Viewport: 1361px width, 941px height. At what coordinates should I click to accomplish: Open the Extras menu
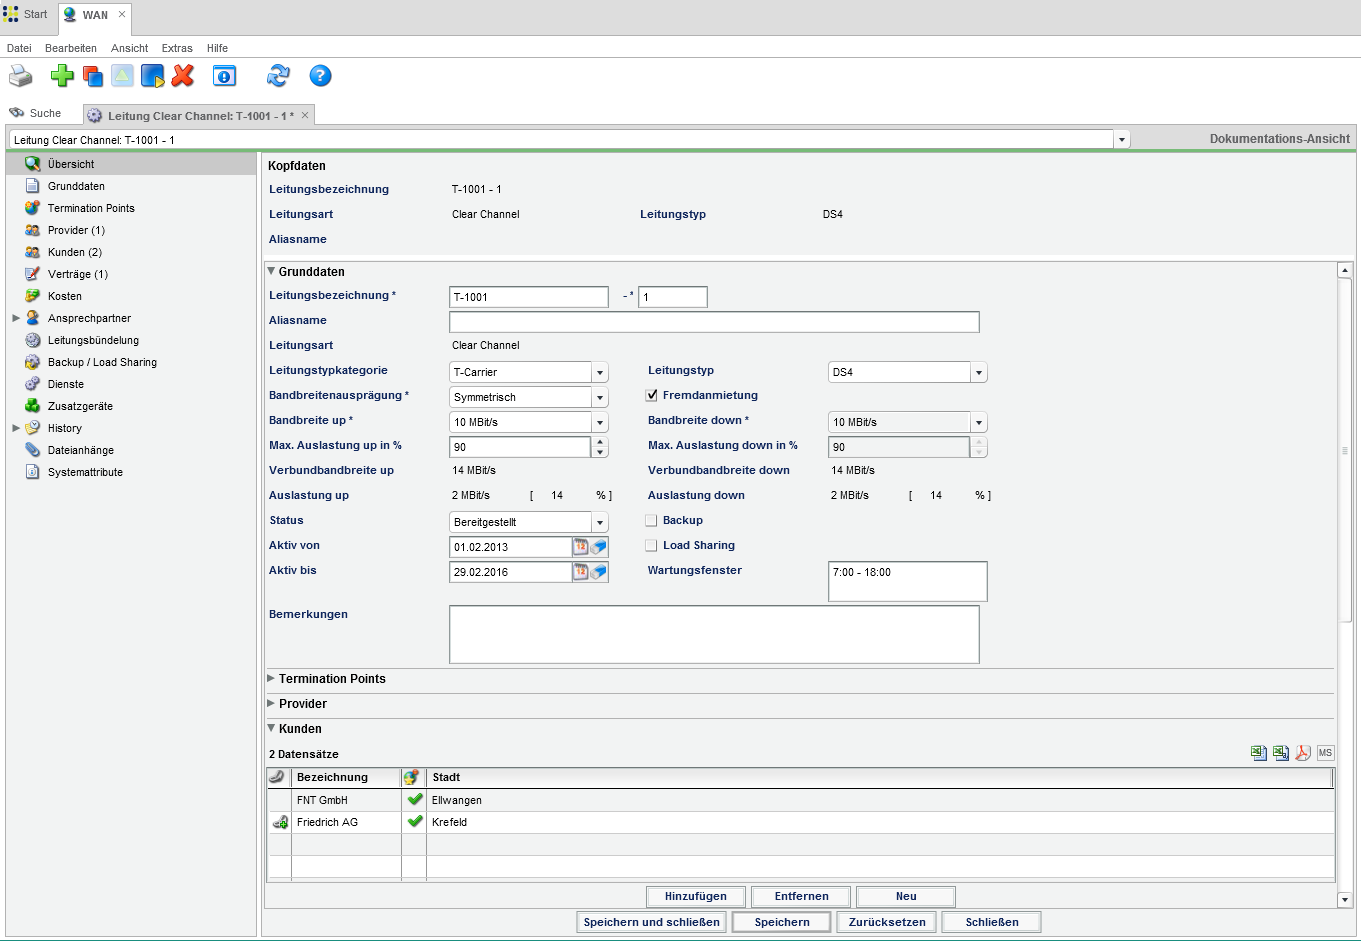(x=176, y=47)
